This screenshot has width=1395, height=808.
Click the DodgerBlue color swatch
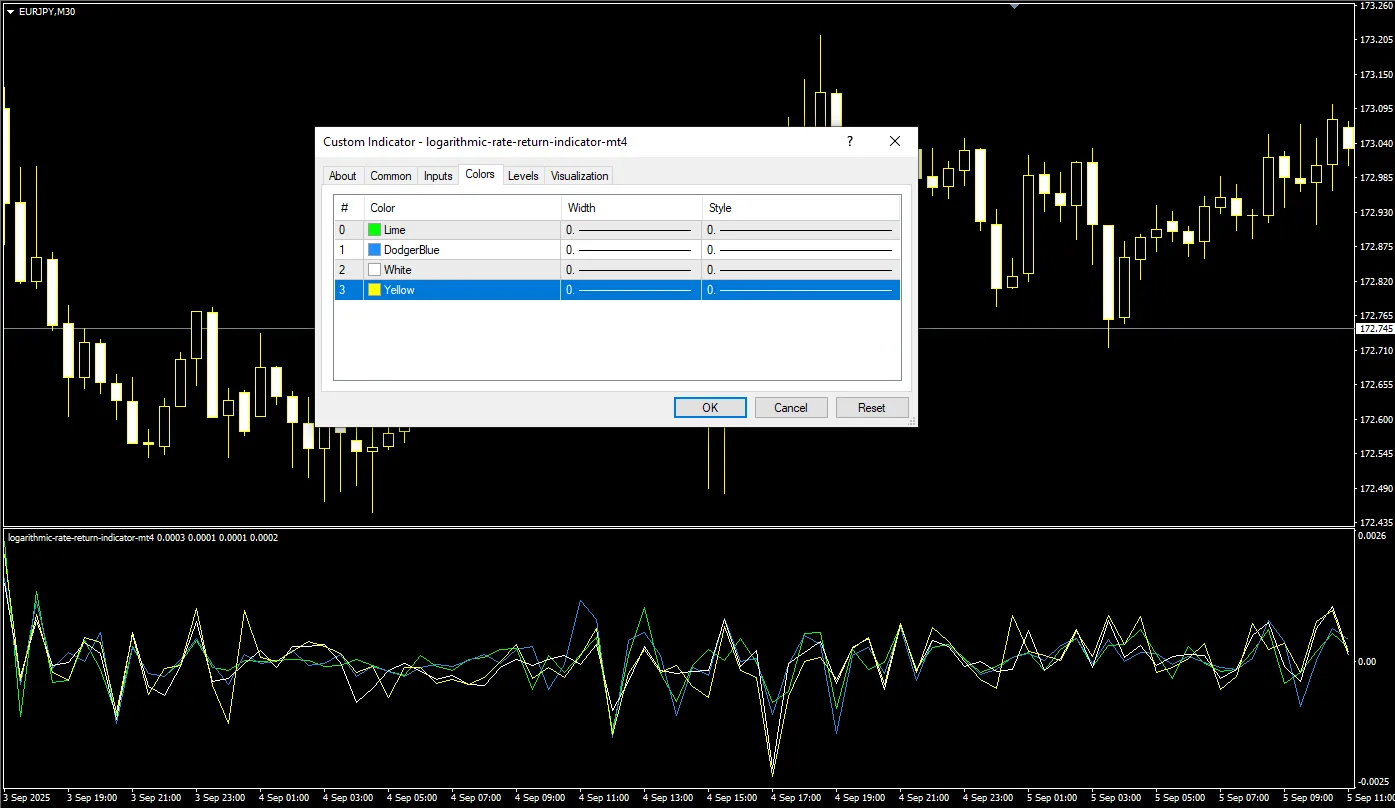tap(374, 250)
